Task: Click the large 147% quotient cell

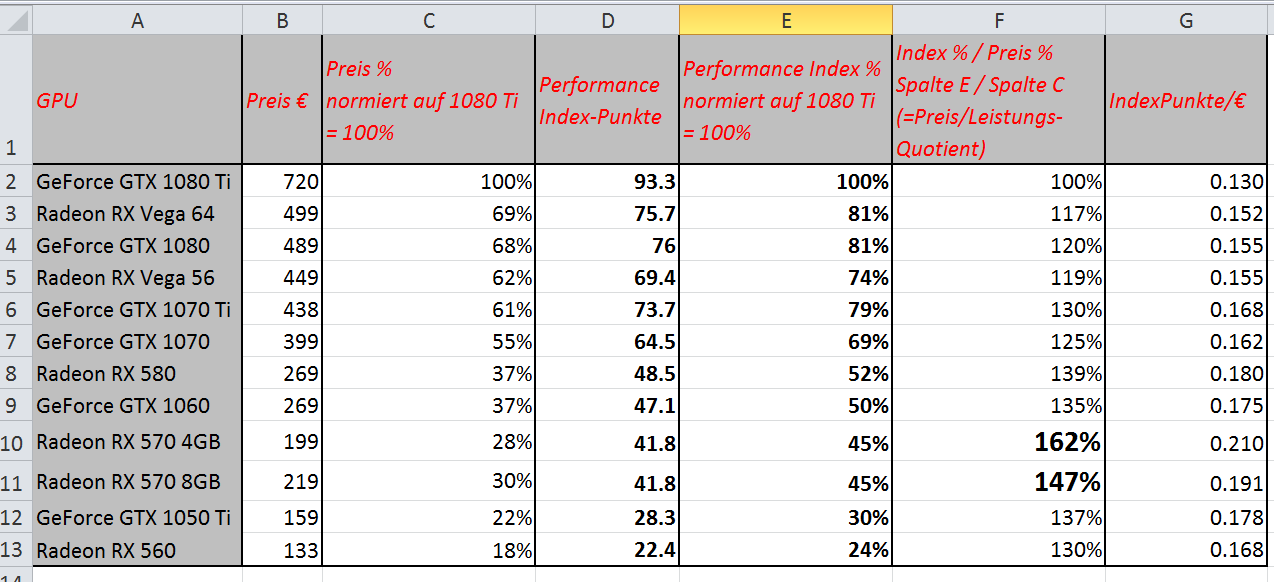Action: [998, 482]
